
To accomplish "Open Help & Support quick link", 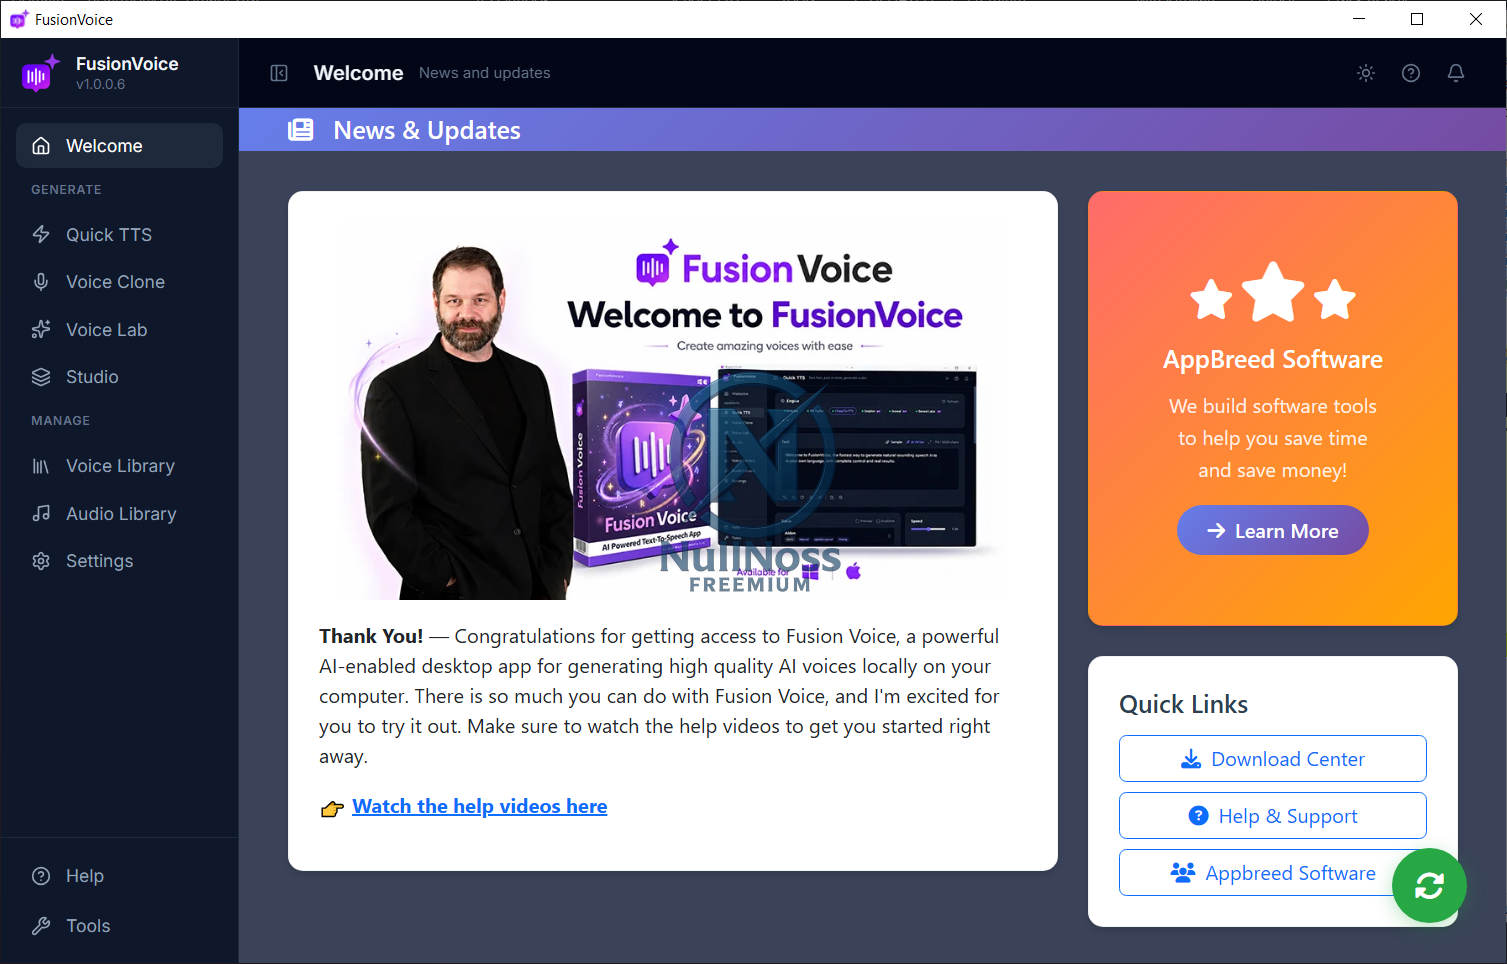I will tap(1273, 816).
